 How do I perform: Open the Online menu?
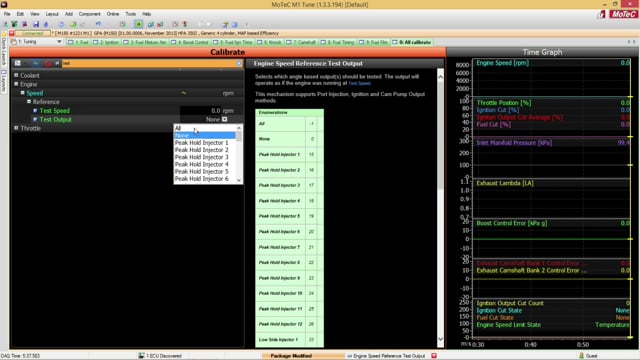coord(113,14)
